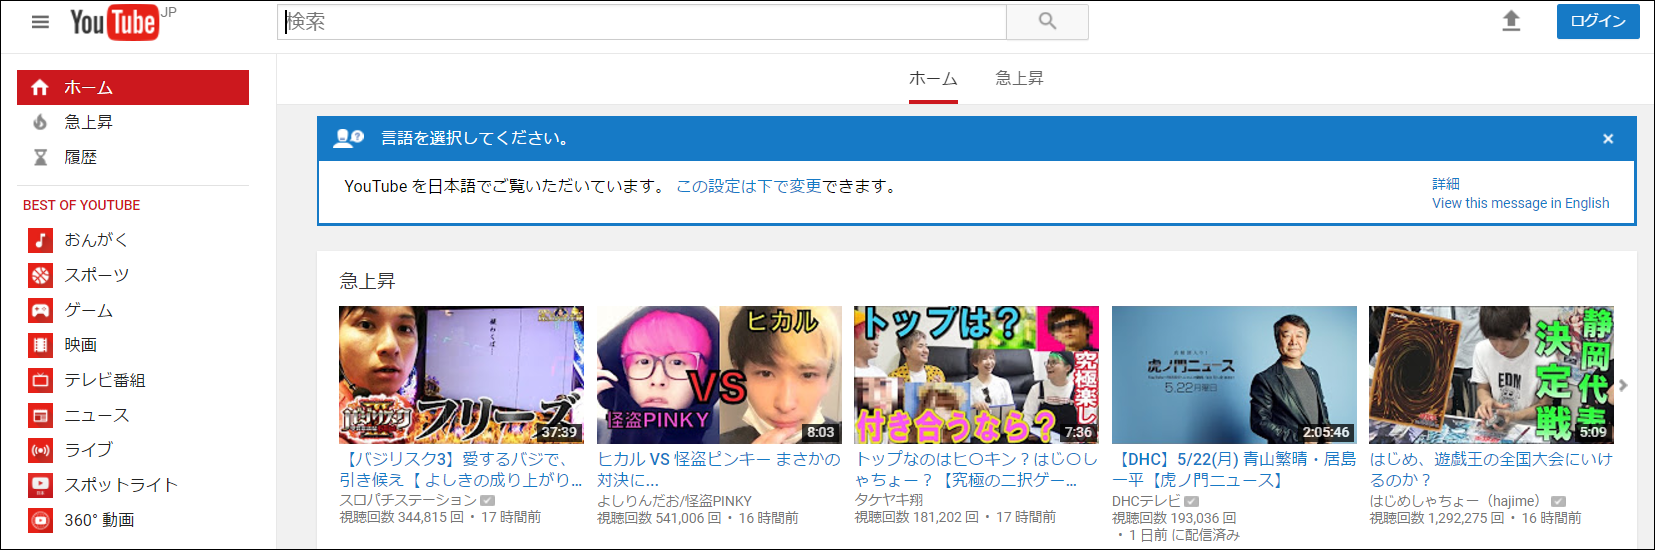This screenshot has height=550, width=1655.
Task: Click the upload arrow icon
Action: point(1511,21)
